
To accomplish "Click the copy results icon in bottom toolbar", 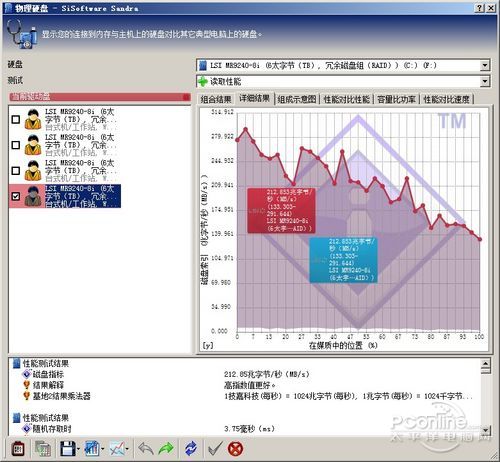I will click(x=43, y=449).
